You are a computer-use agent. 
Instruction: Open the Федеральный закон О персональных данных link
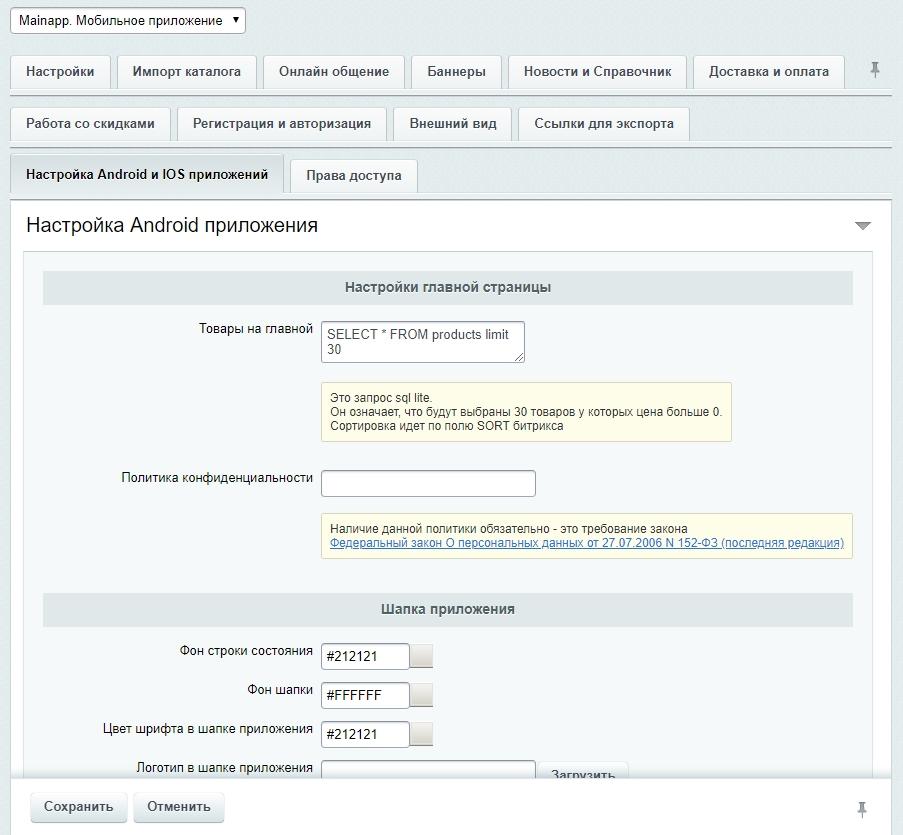[587, 542]
